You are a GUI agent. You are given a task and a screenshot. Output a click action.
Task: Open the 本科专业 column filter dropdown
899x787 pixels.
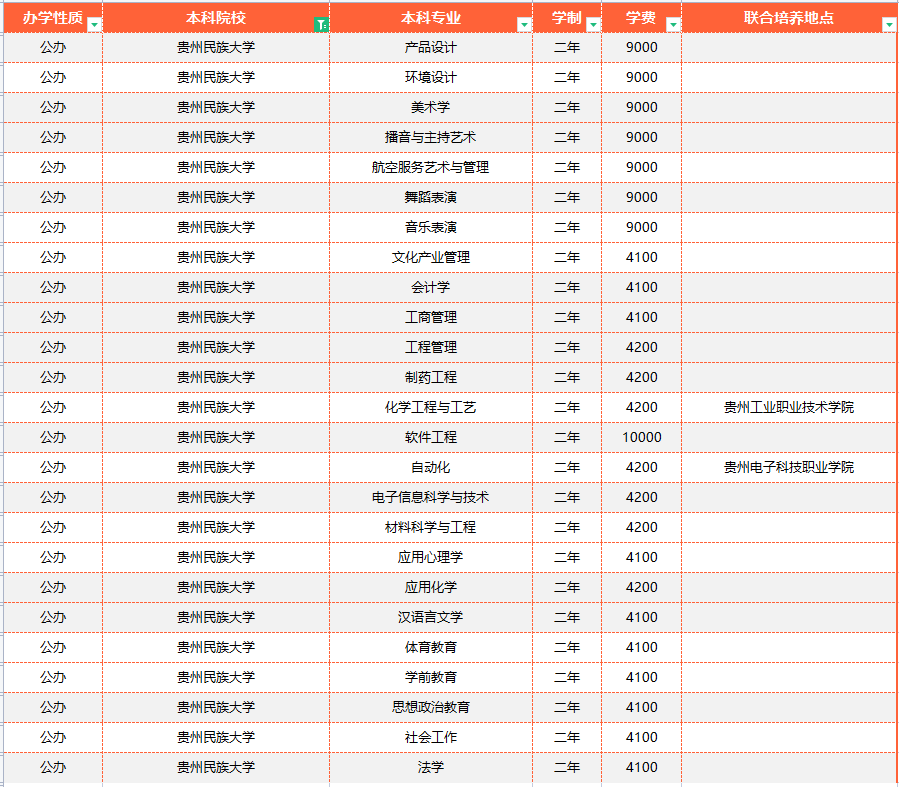523,25
